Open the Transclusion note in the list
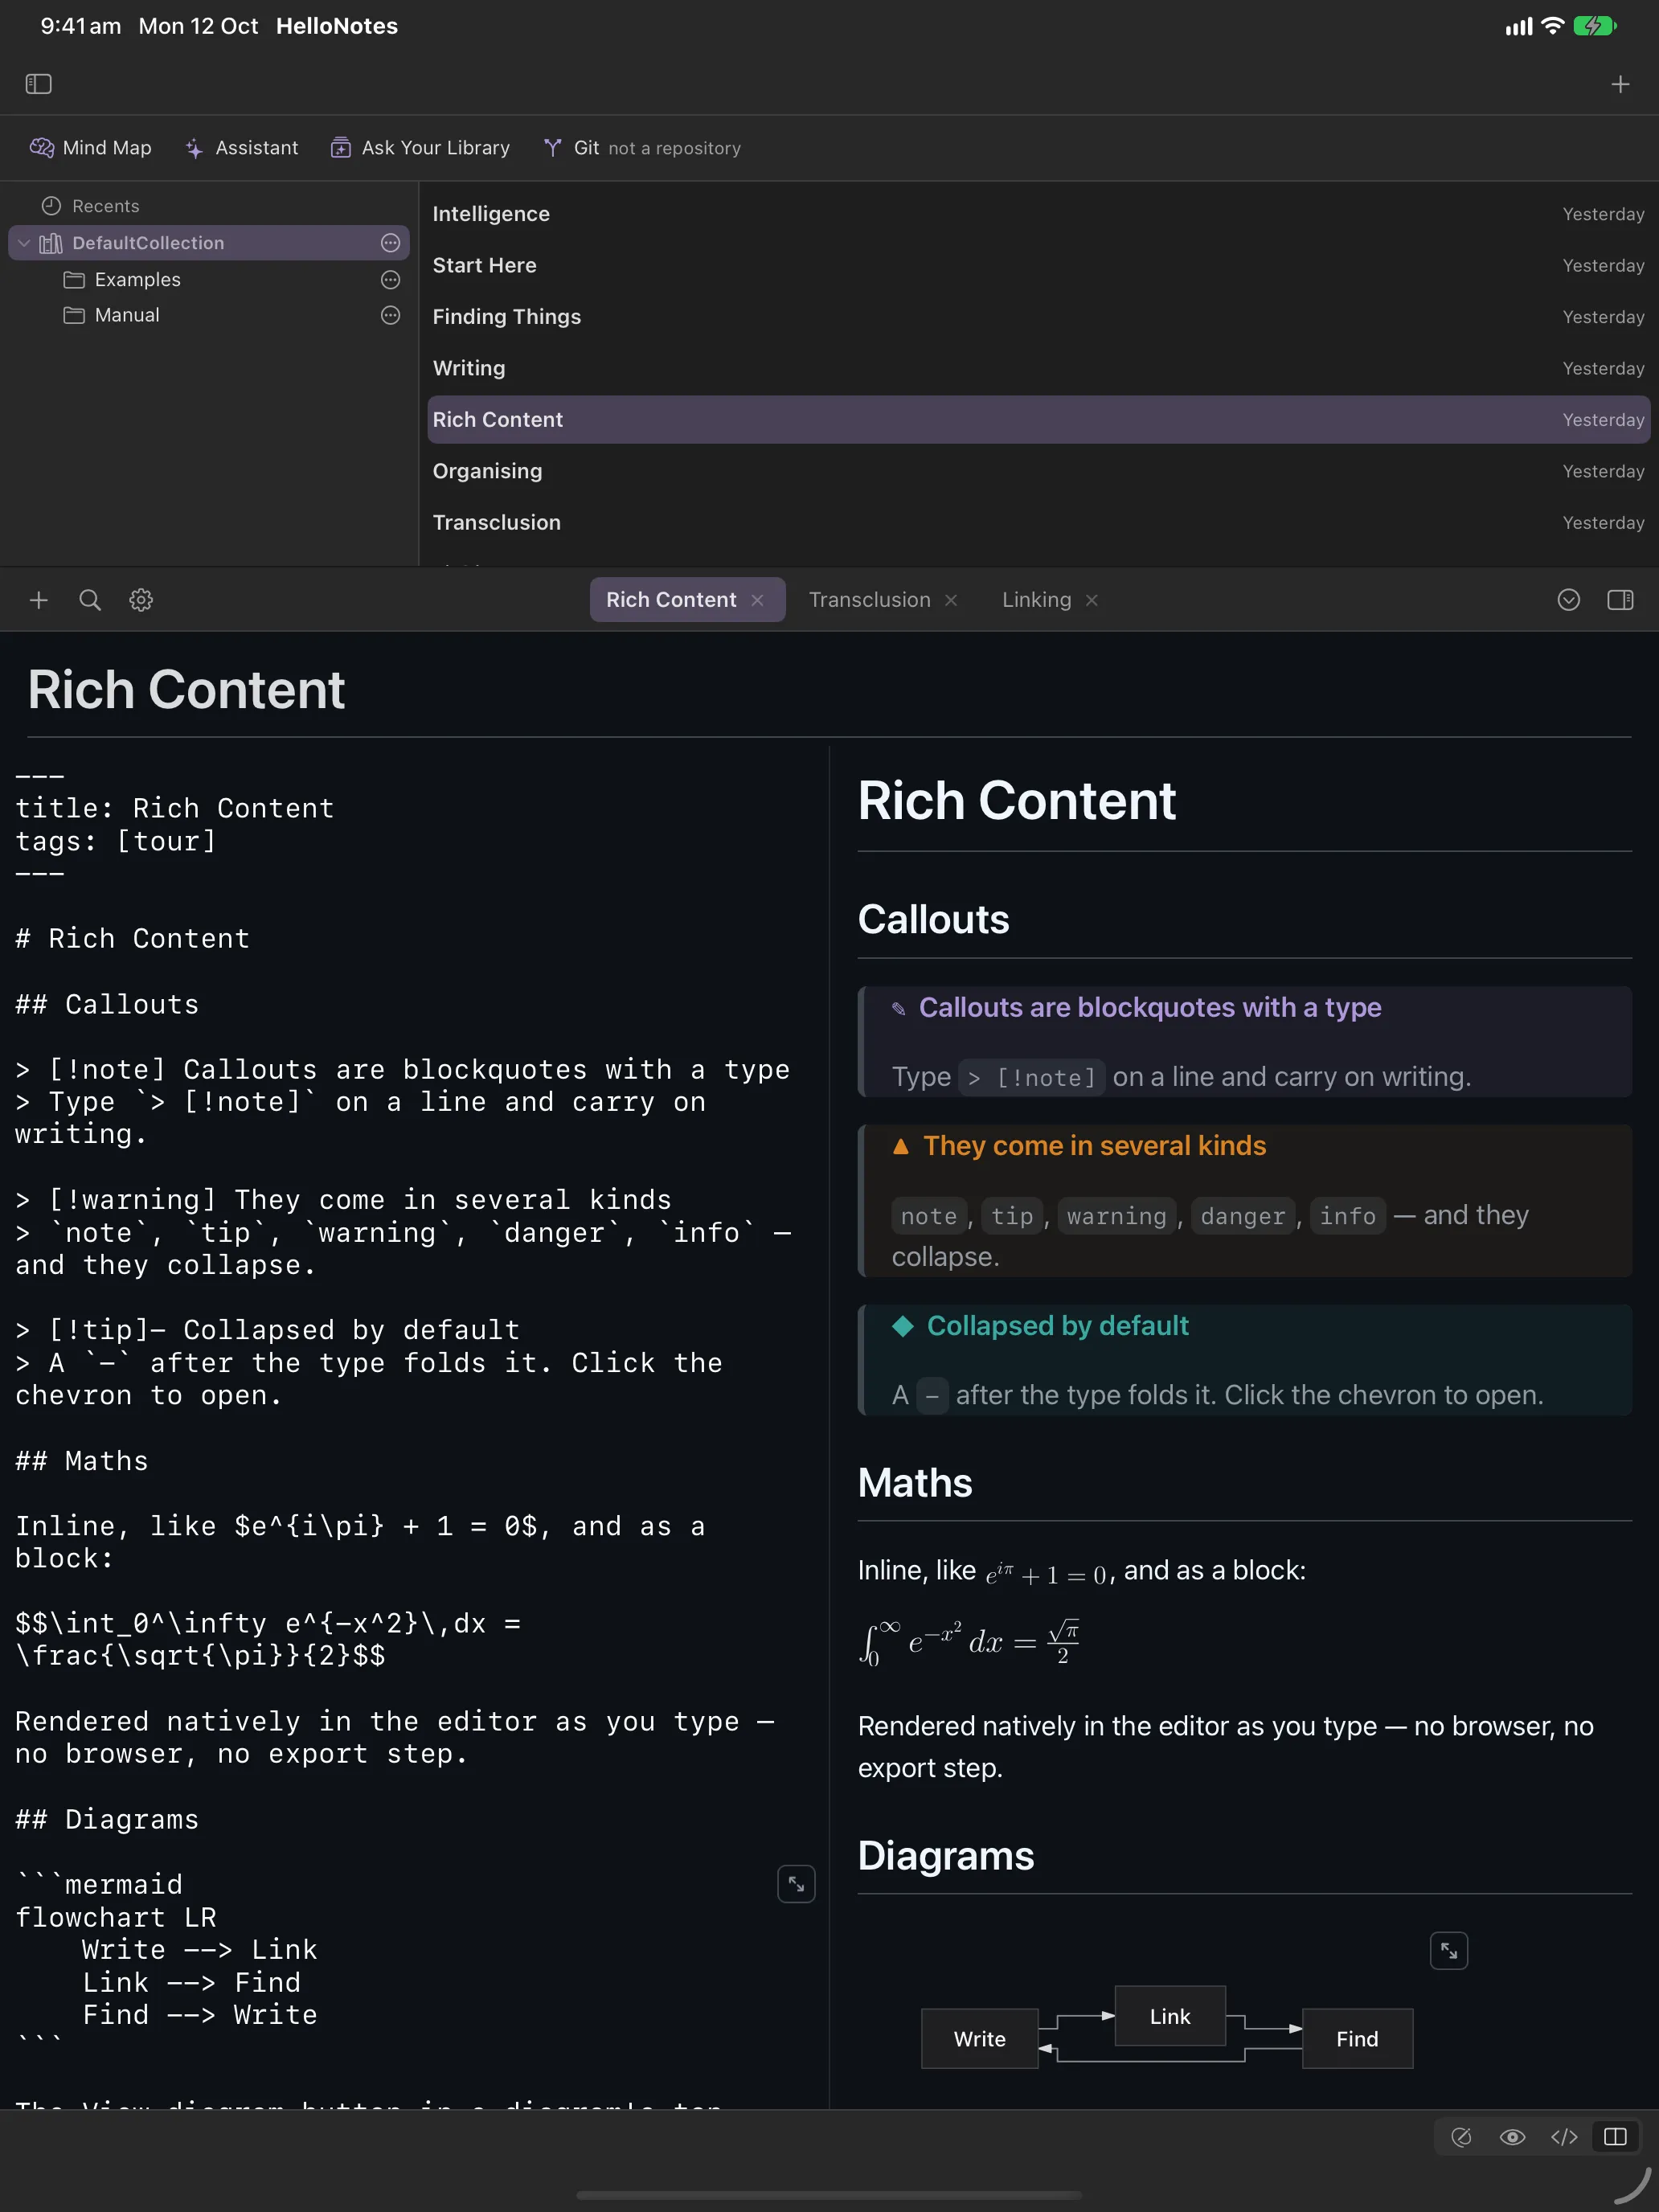 1038,523
